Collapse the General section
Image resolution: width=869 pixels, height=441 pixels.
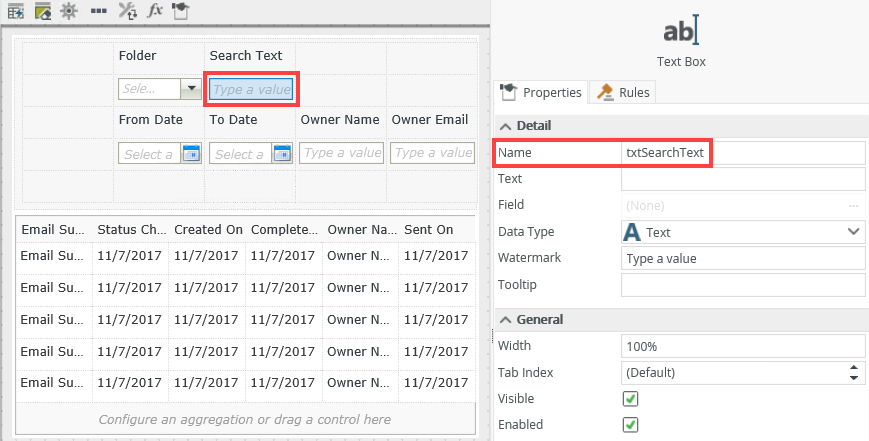[505, 320]
